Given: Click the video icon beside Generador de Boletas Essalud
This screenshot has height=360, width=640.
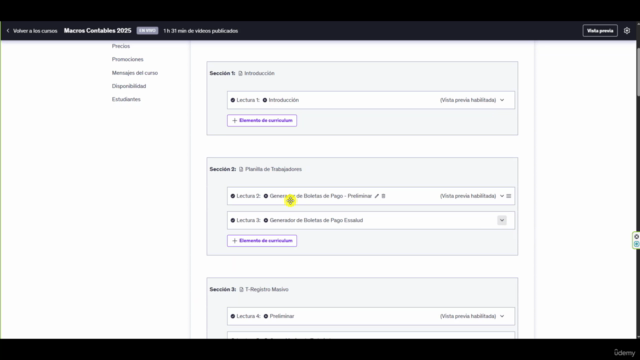Looking at the screenshot, I should pyautogui.click(x=266, y=220).
